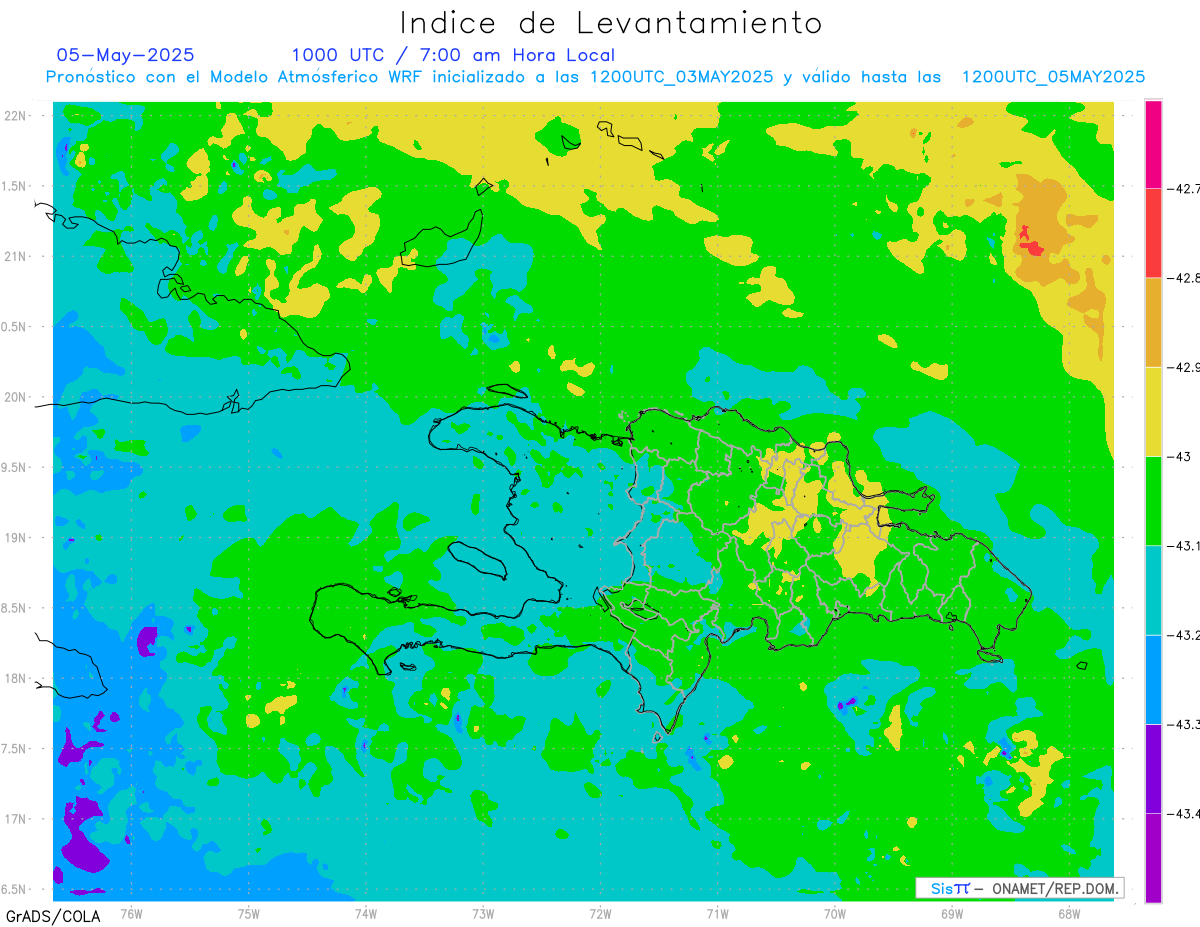Click the "68W" longitude label
The height and width of the screenshot is (927, 1200).
click(x=1069, y=914)
